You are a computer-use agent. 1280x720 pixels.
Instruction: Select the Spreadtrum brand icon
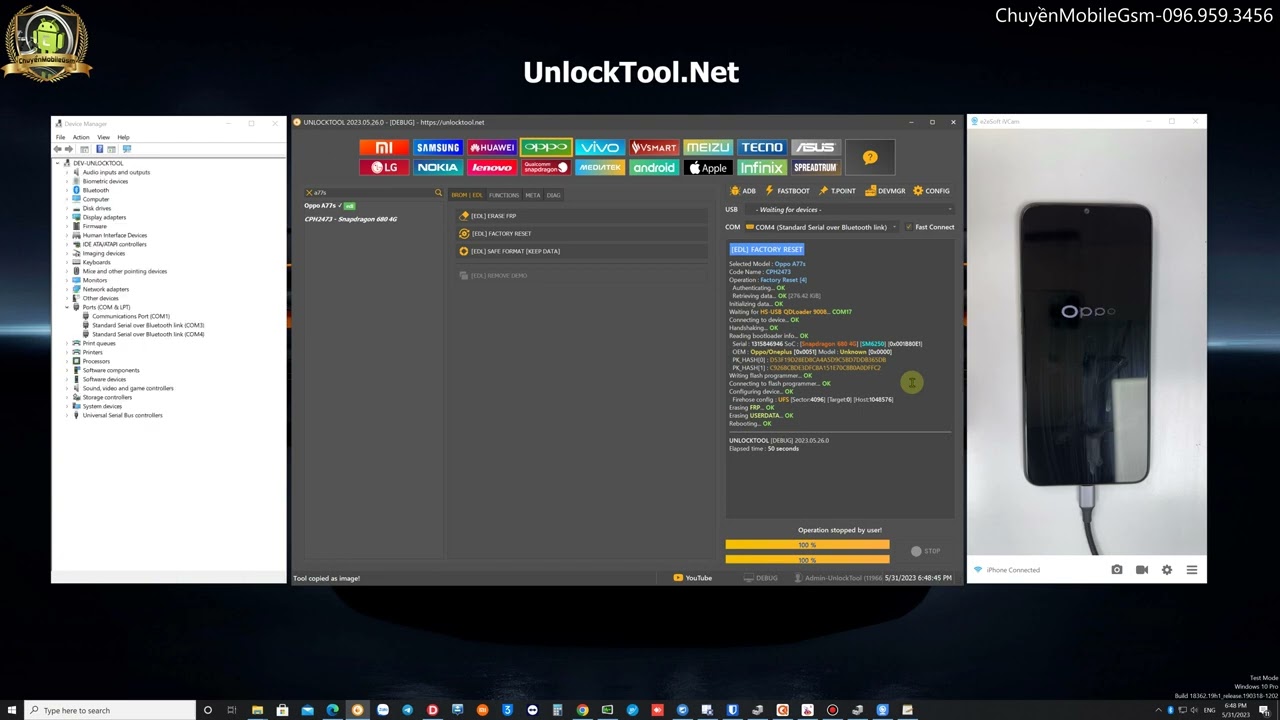point(816,167)
